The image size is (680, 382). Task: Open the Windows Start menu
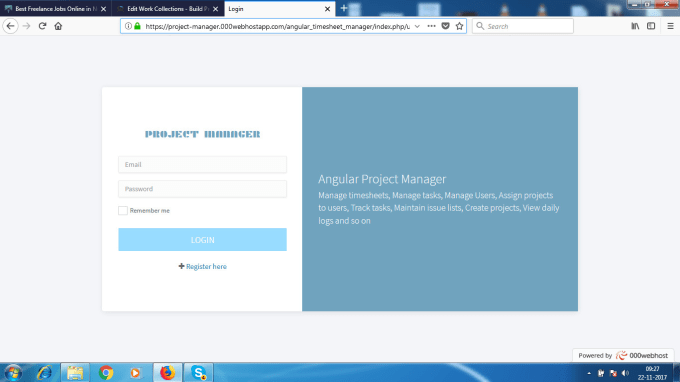[x=13, y=372]
